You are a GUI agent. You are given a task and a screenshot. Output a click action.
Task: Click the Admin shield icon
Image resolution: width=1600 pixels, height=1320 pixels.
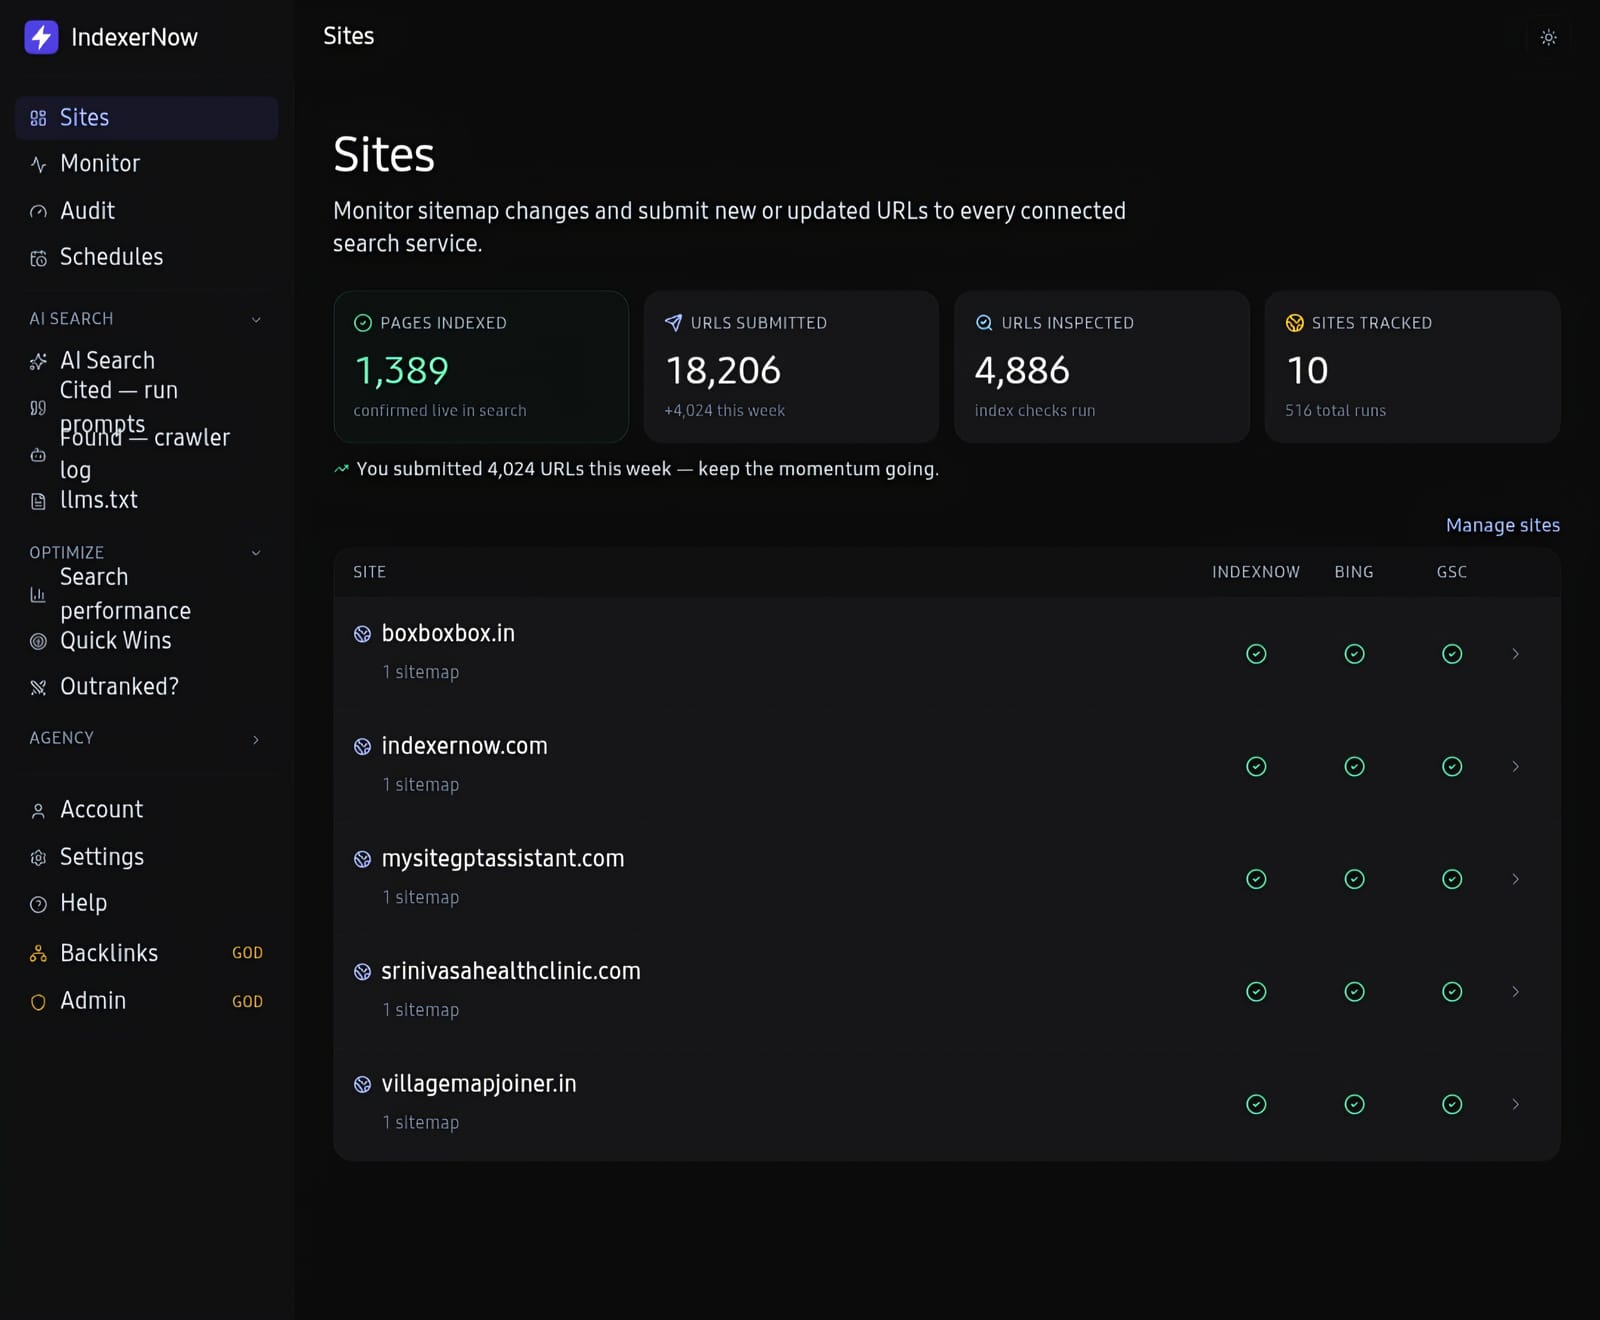[38, 1002]
